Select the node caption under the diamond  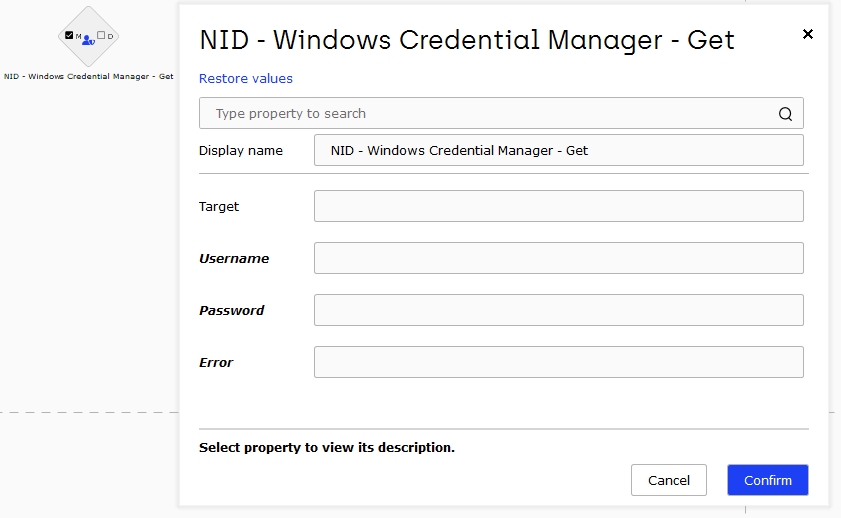88,76
